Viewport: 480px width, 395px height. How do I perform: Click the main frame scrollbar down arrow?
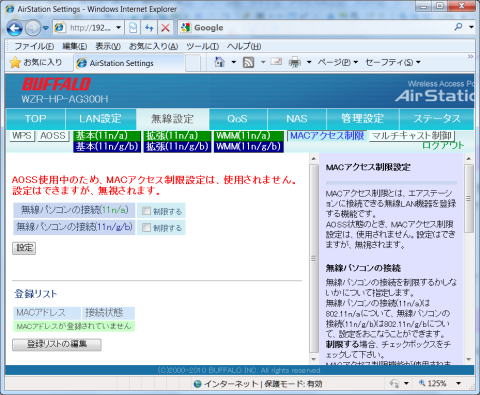(x=313, y=359)
